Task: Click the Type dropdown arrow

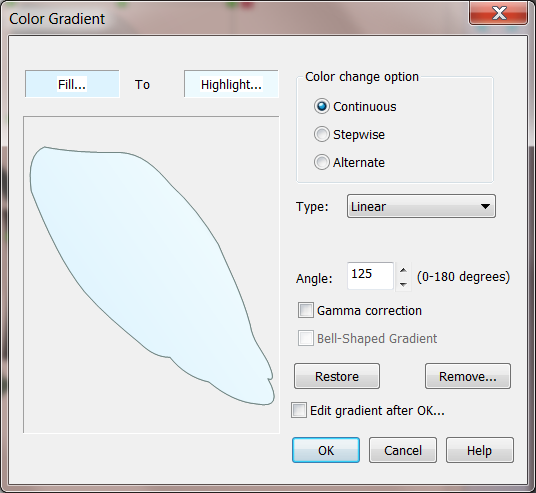Action: (x=485, y=206)
